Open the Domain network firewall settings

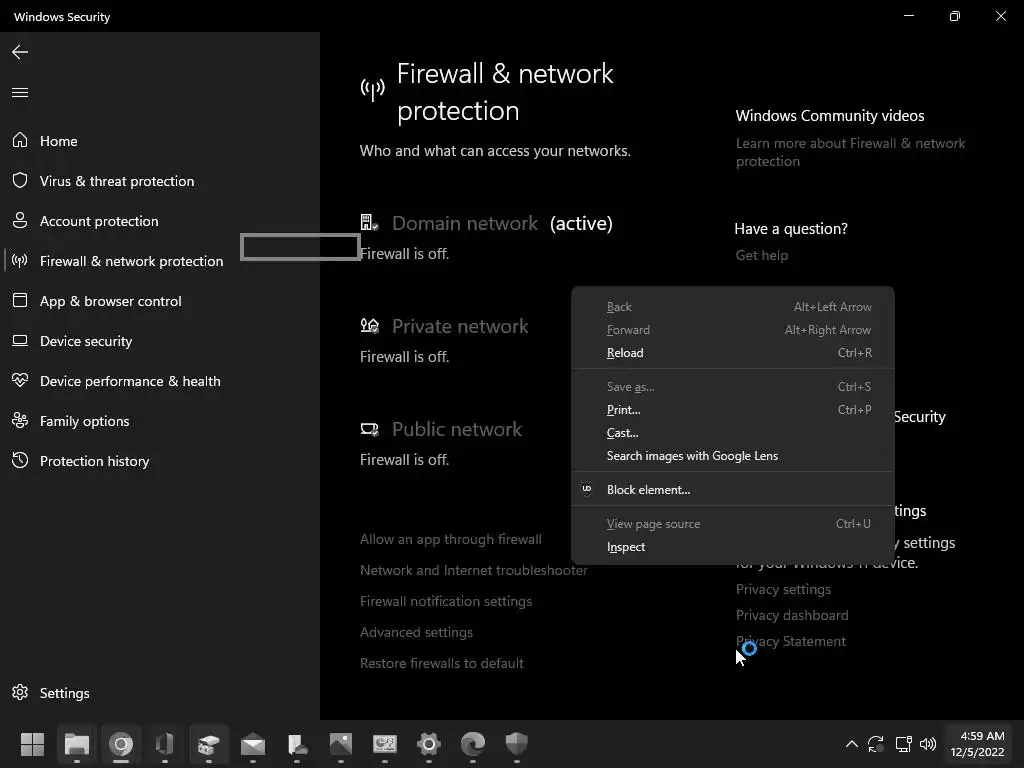[465, 223]
